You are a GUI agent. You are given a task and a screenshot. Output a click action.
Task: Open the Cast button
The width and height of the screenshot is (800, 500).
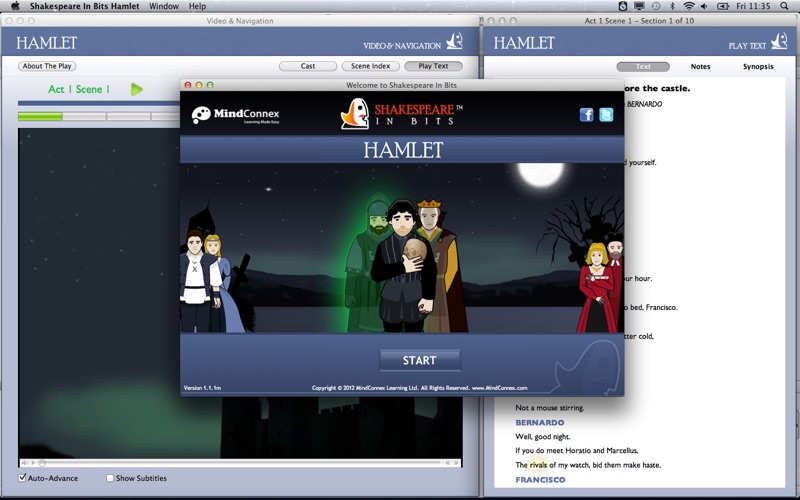[308, 67]
